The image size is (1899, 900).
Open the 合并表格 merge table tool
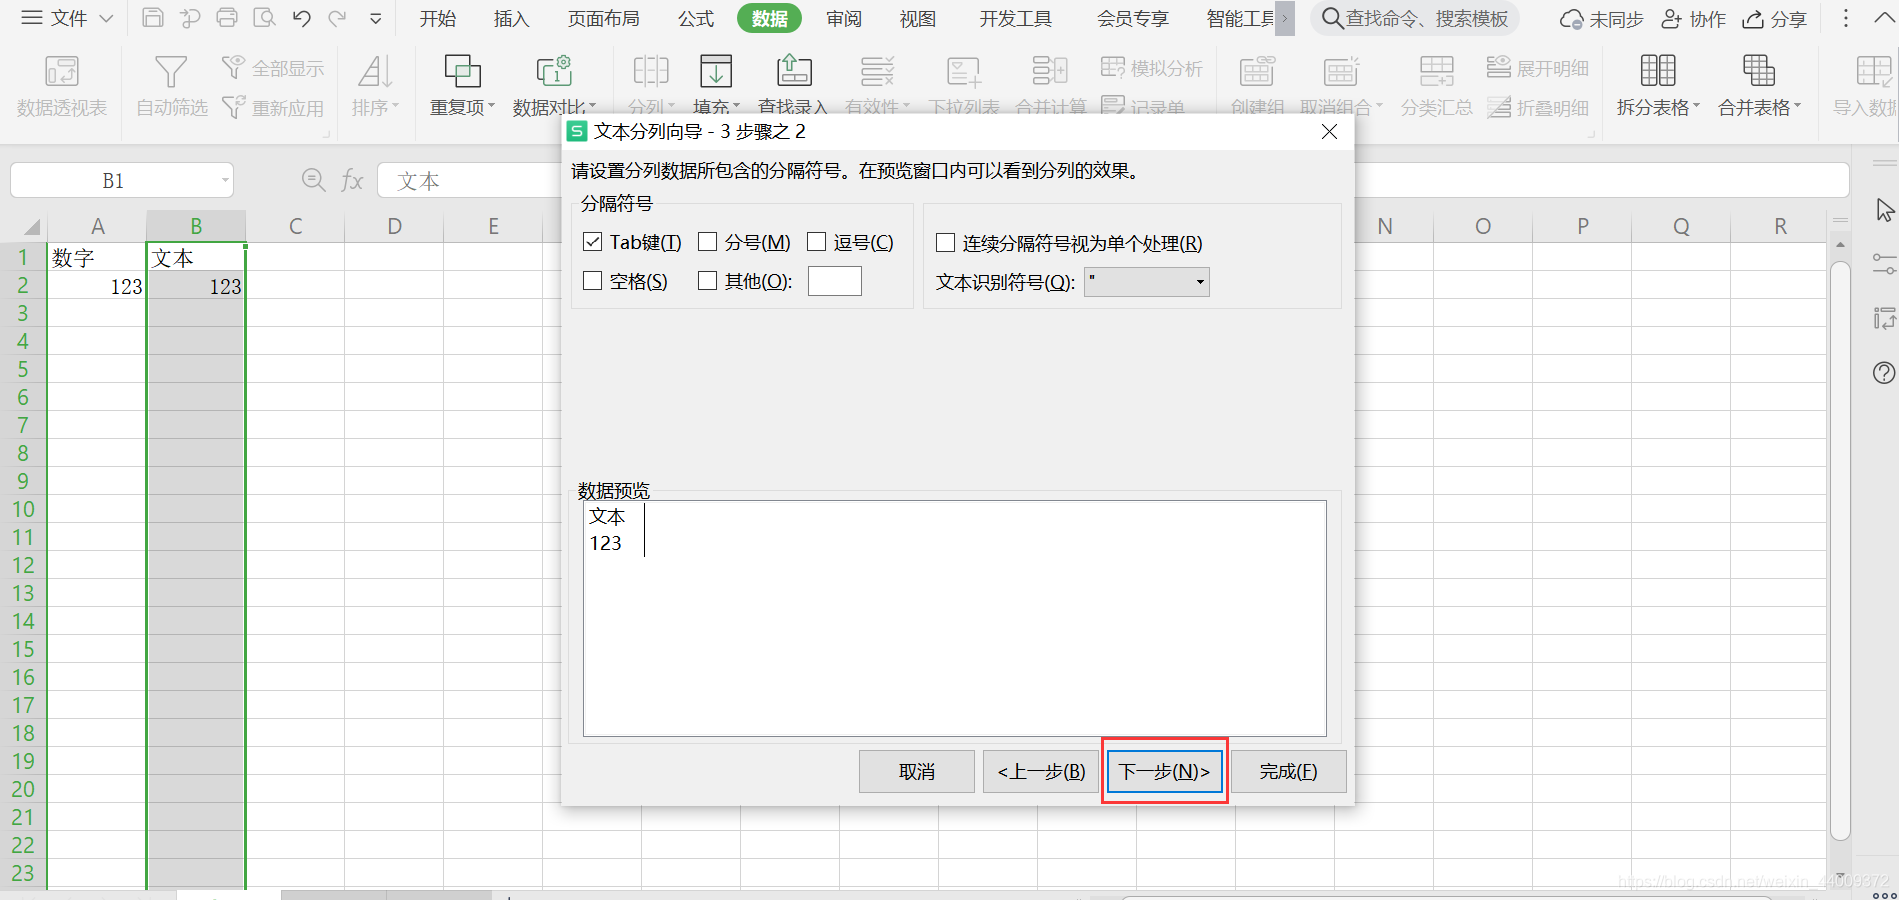click(x=1759, y=86)
